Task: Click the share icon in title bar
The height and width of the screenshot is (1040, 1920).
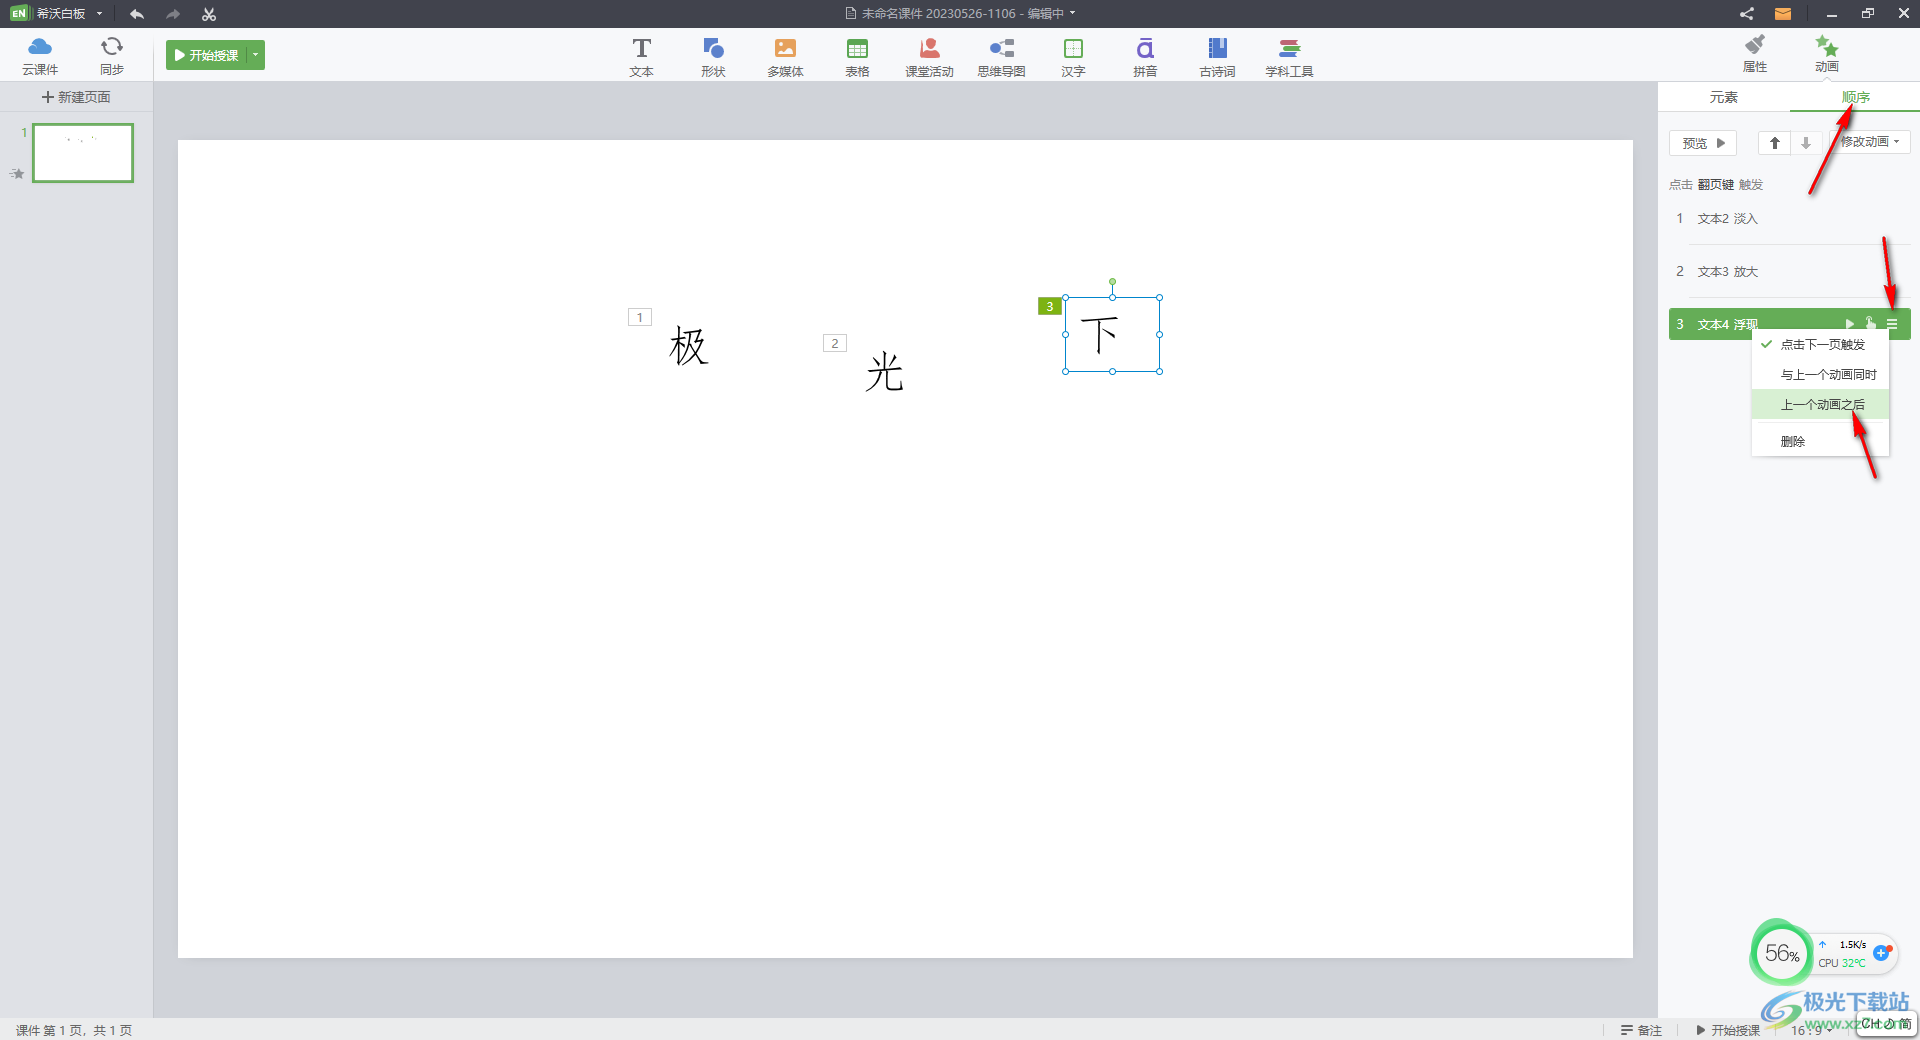Action: [x=1746, y=14]
